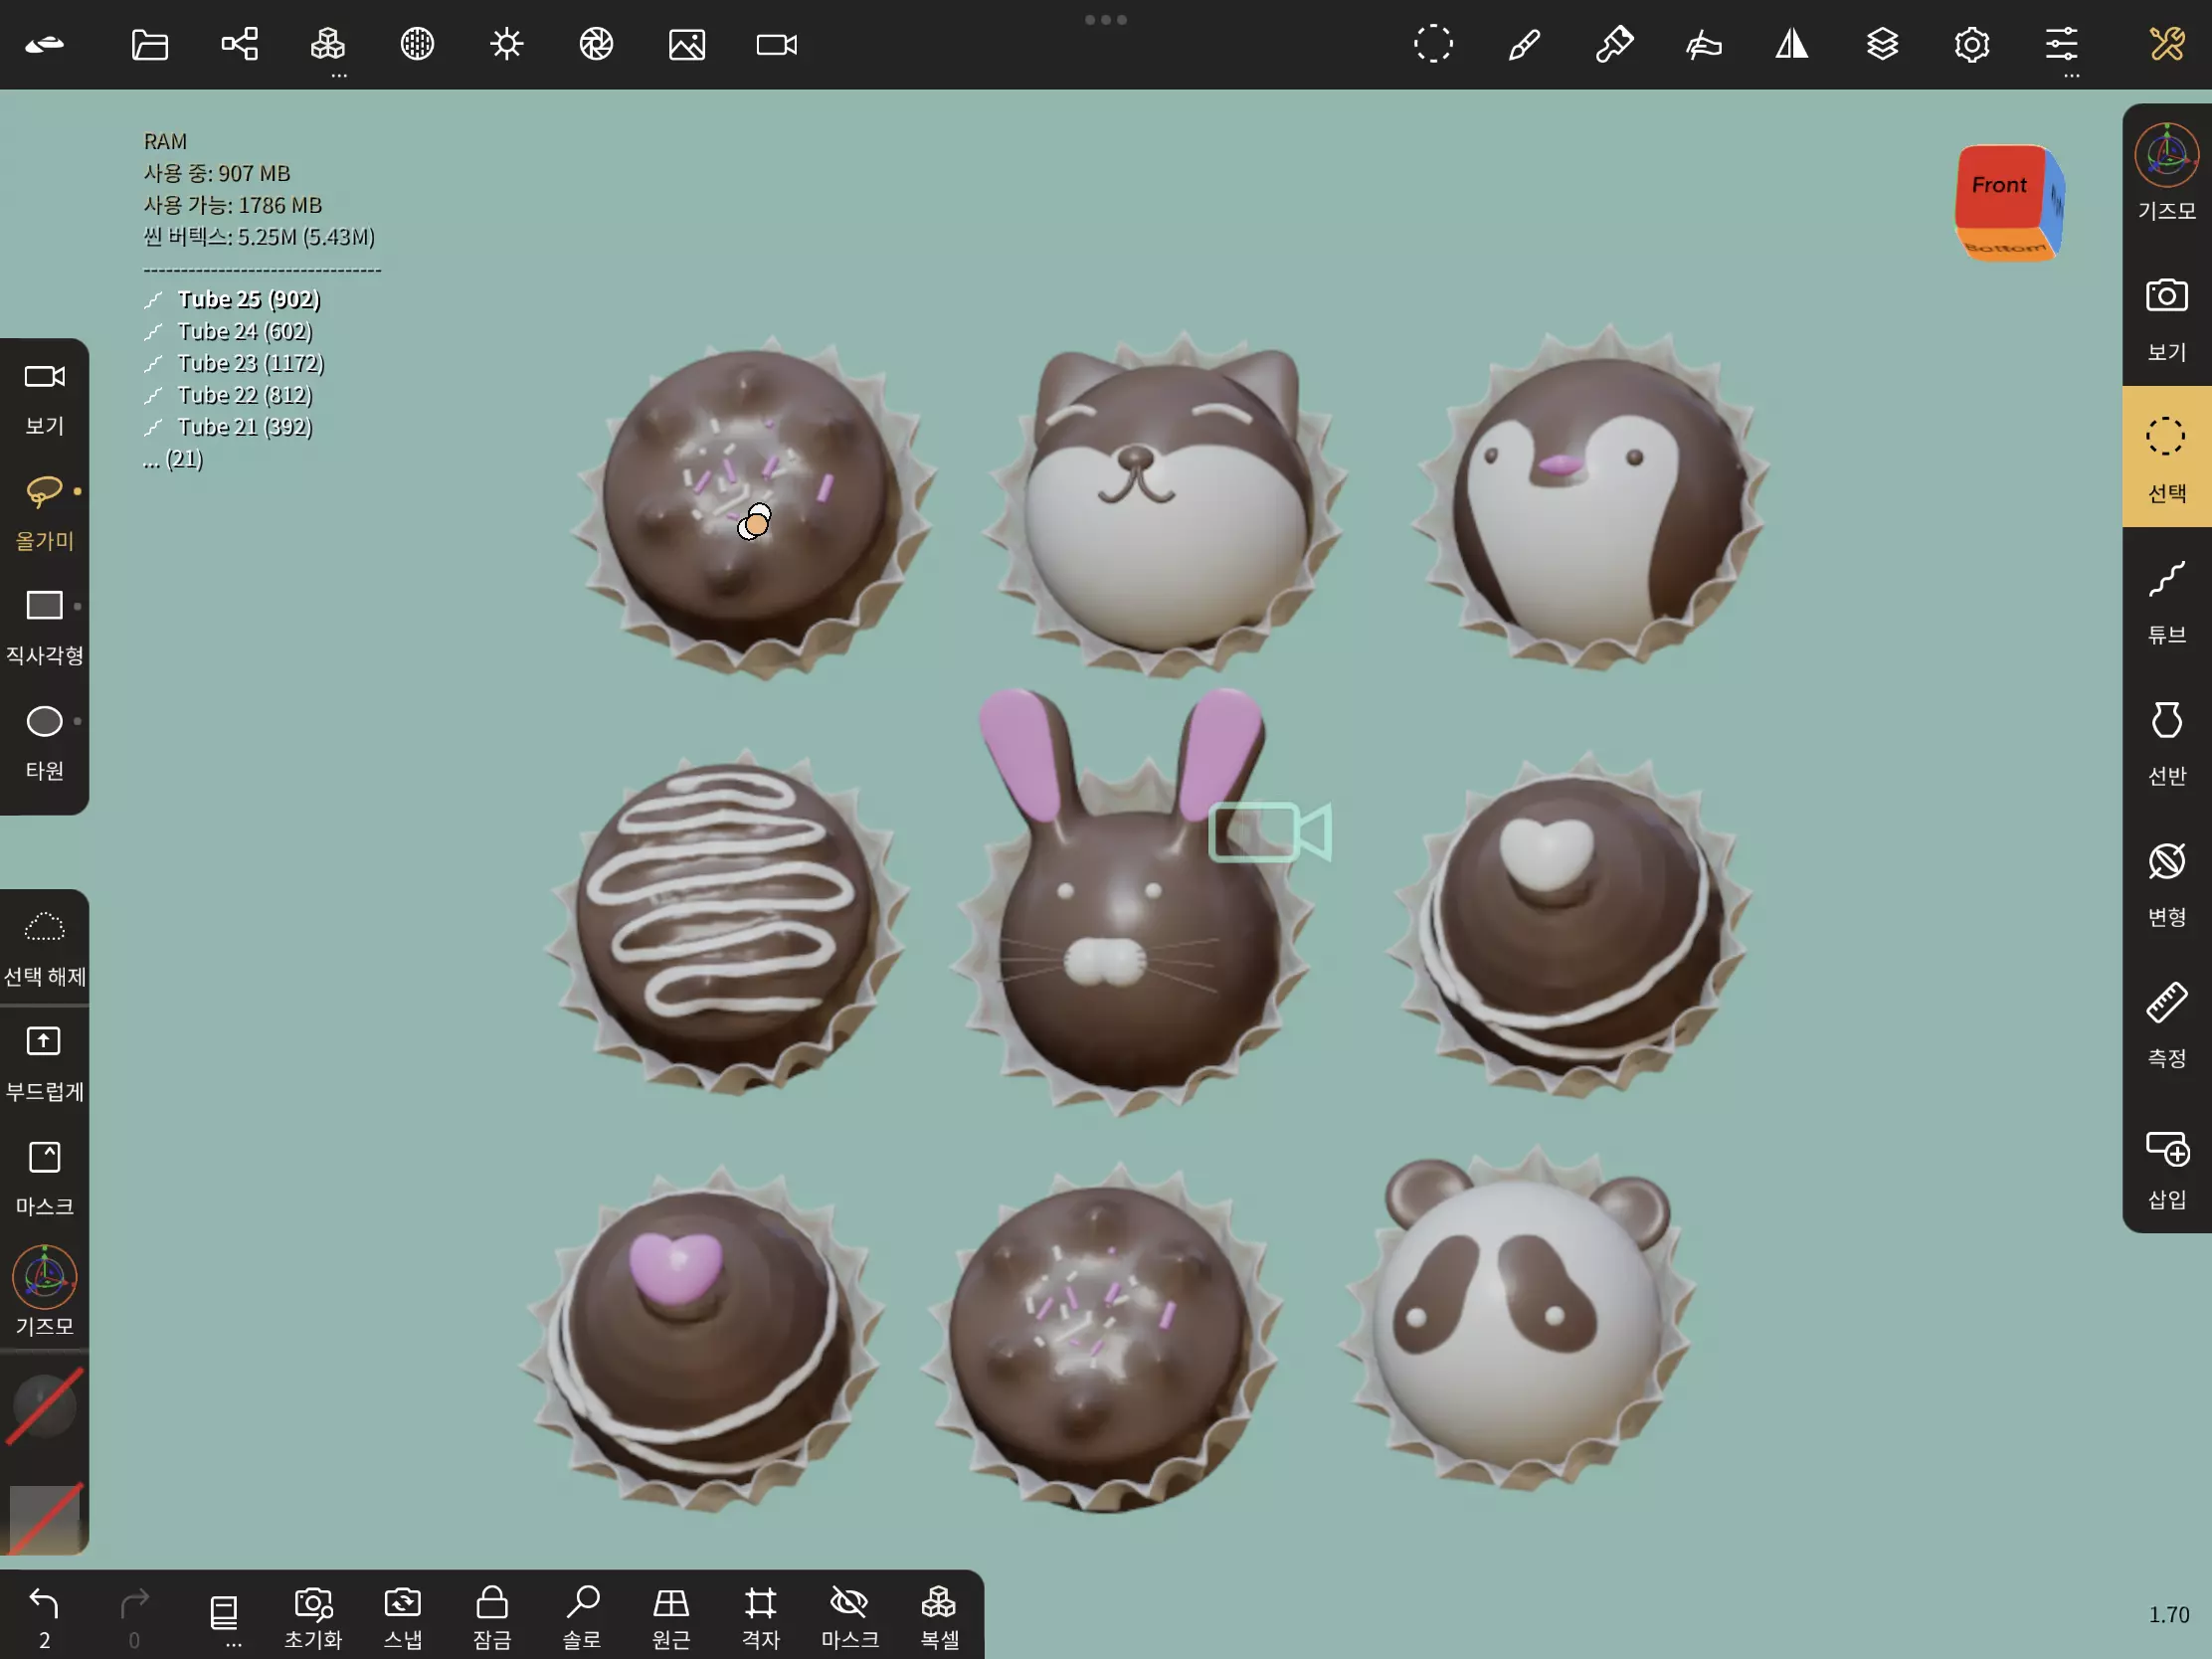Select the 선반 lathe tool
The height and width of the screenshot is (1659, 2212).
tap(2167, 742)
